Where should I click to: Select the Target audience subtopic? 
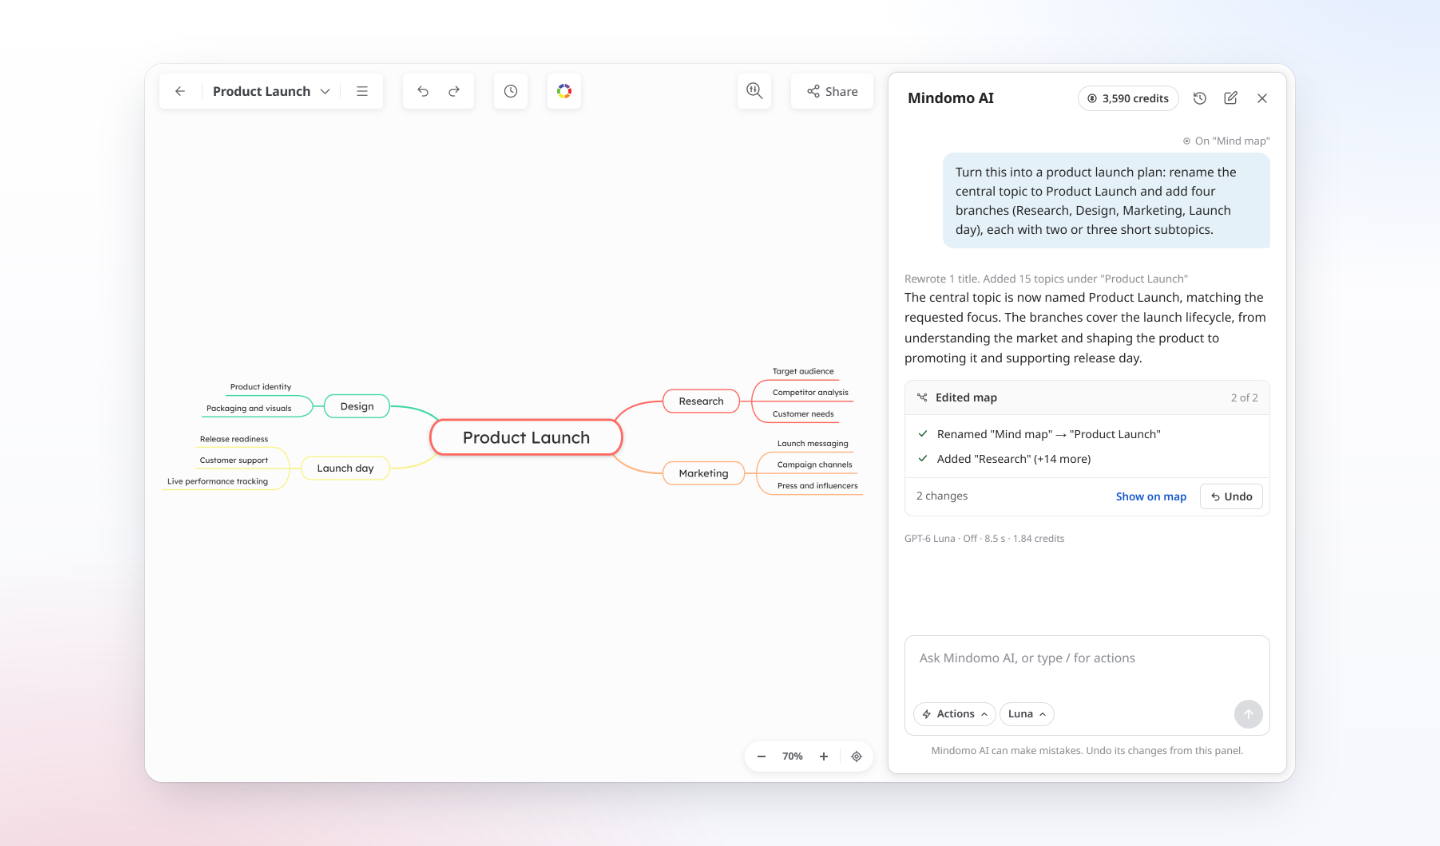pos(803,371)
